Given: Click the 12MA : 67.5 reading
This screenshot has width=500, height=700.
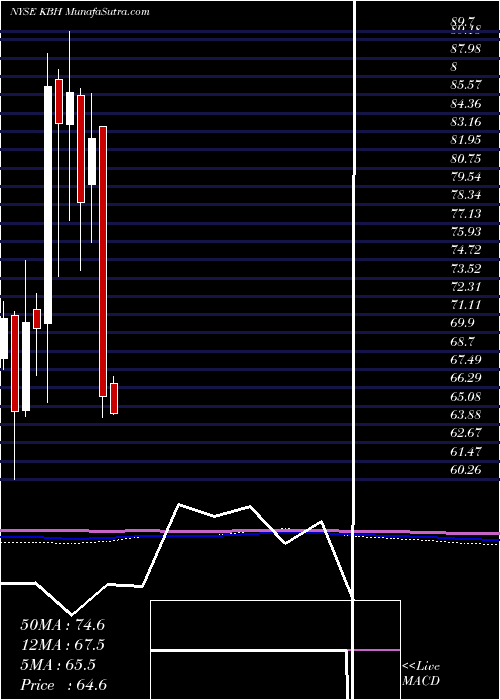Looking at the screenshot, I should [62, 645].
